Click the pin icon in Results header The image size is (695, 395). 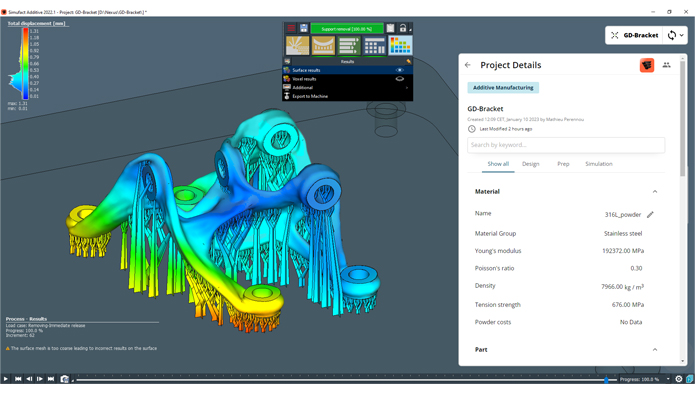[x=408, y=62]
